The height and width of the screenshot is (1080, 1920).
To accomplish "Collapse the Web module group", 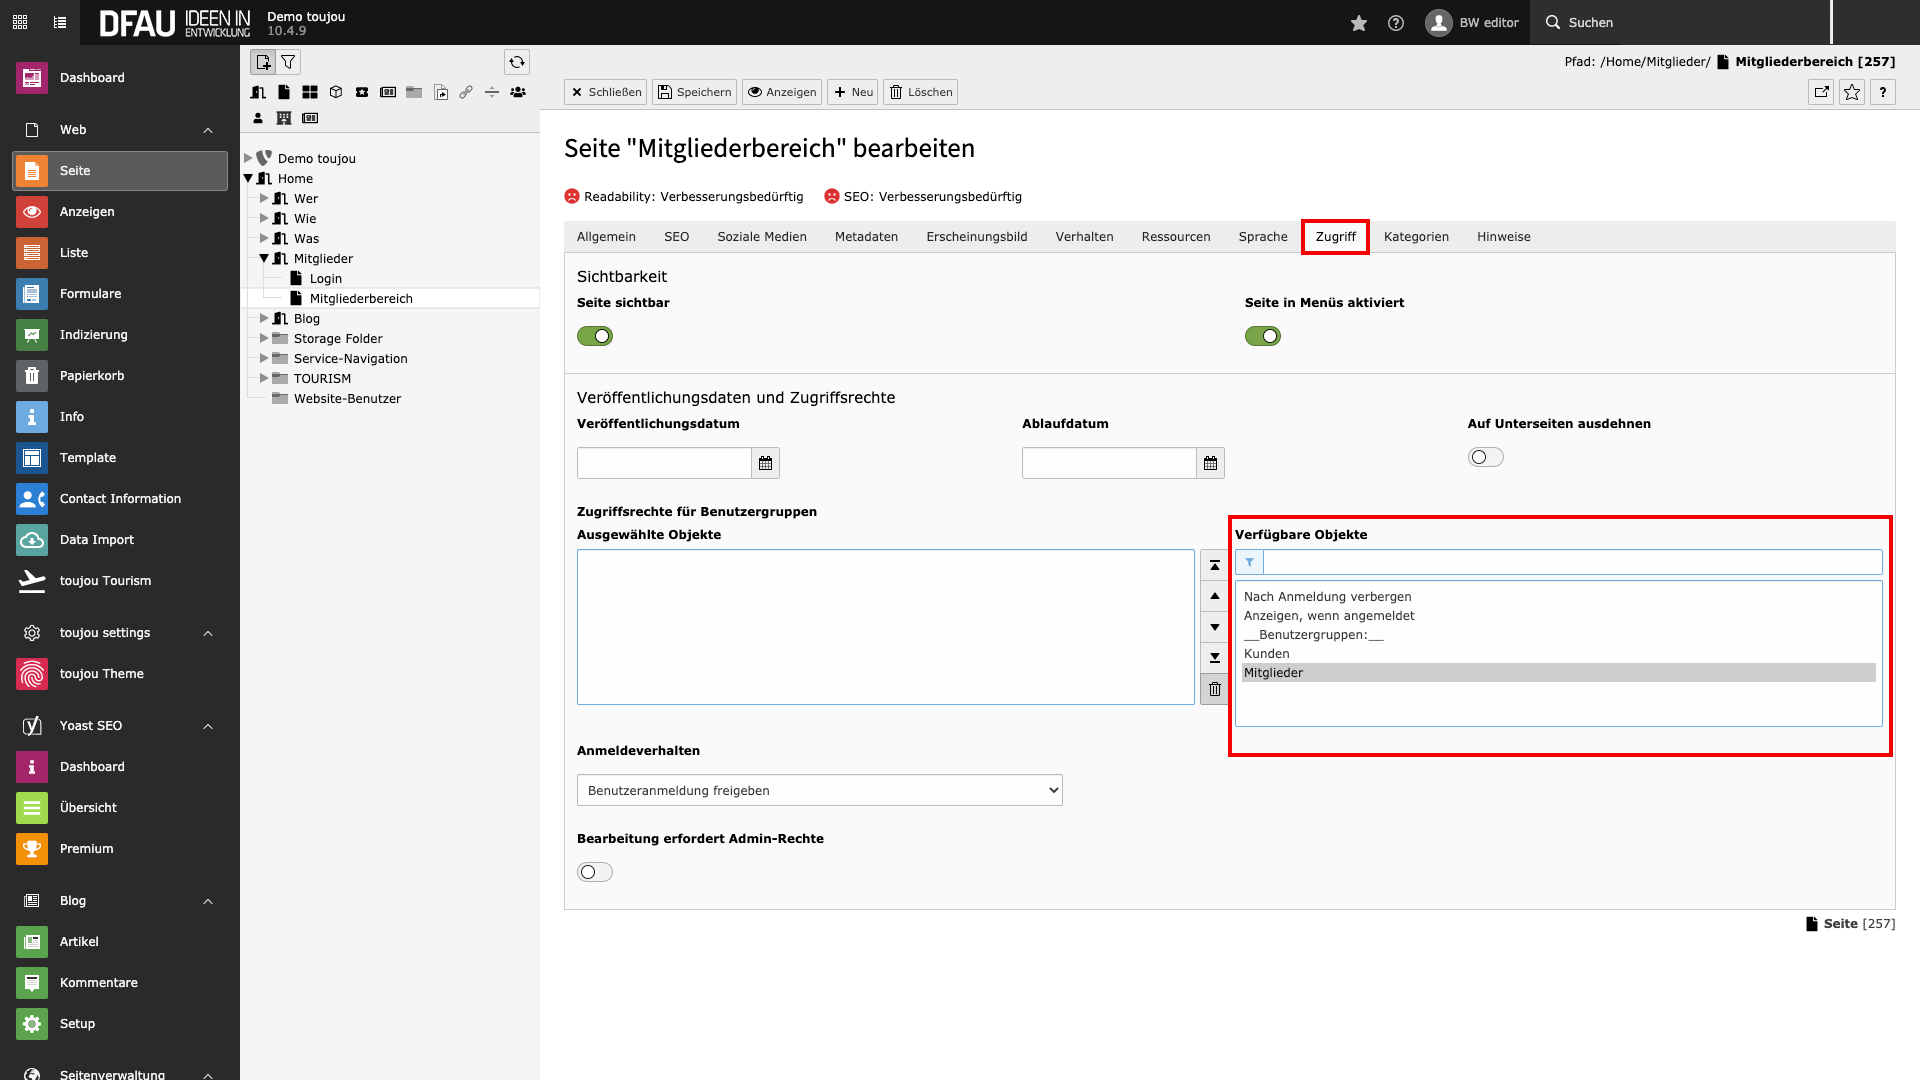I will point(208,130).
